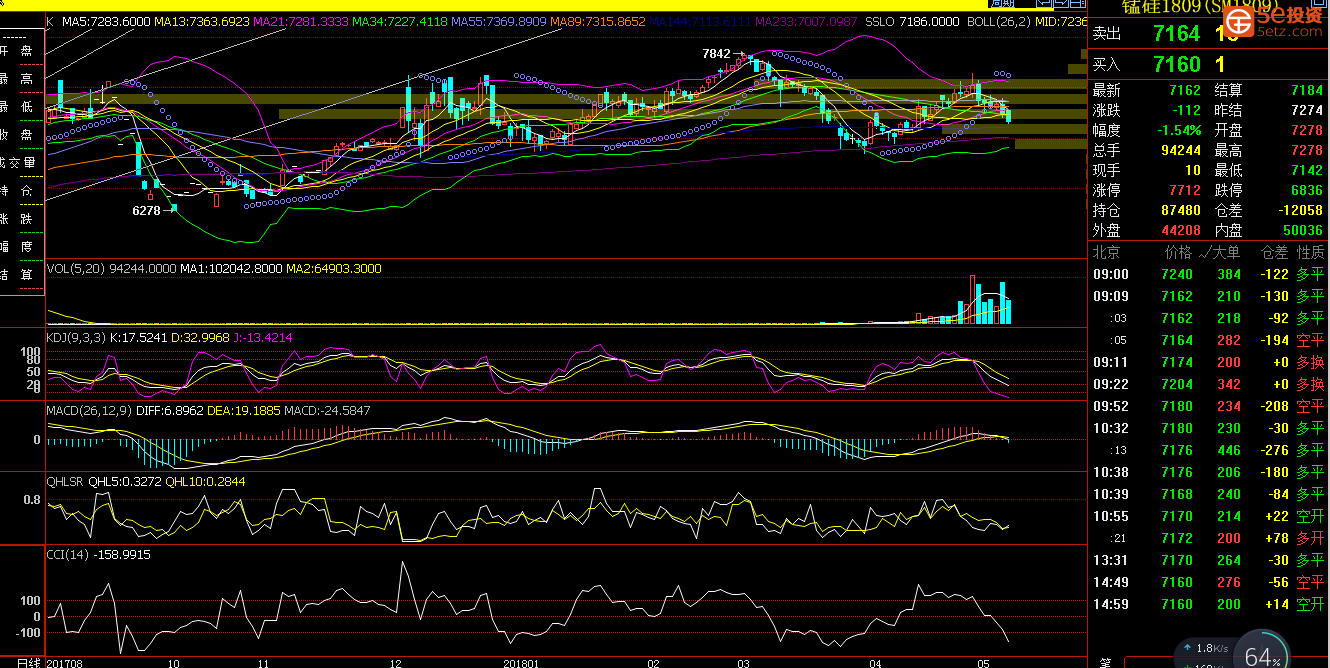Click the 持仓 value 87480

[1181, 210]
